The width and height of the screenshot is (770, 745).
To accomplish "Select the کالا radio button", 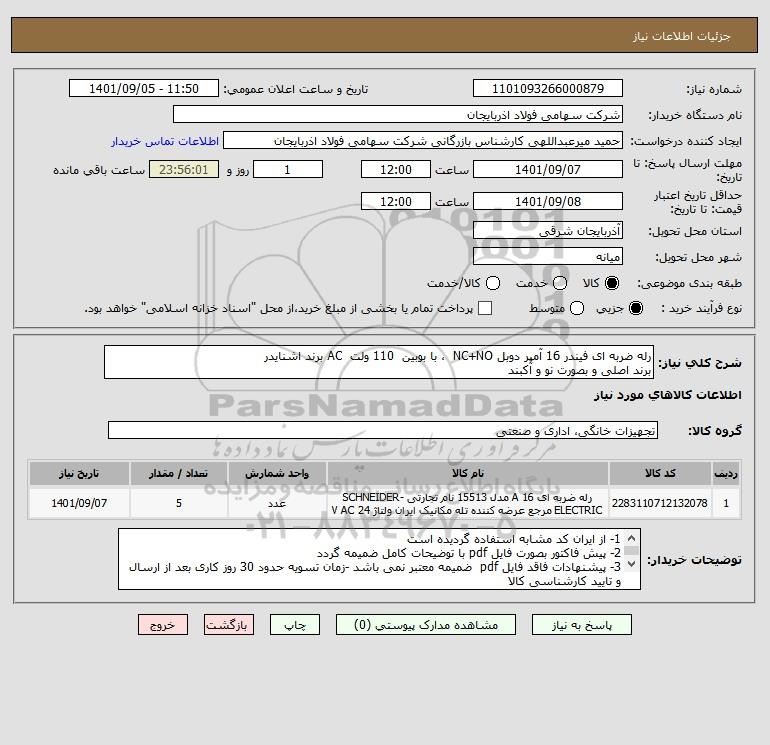I will [x=612, y=283].
